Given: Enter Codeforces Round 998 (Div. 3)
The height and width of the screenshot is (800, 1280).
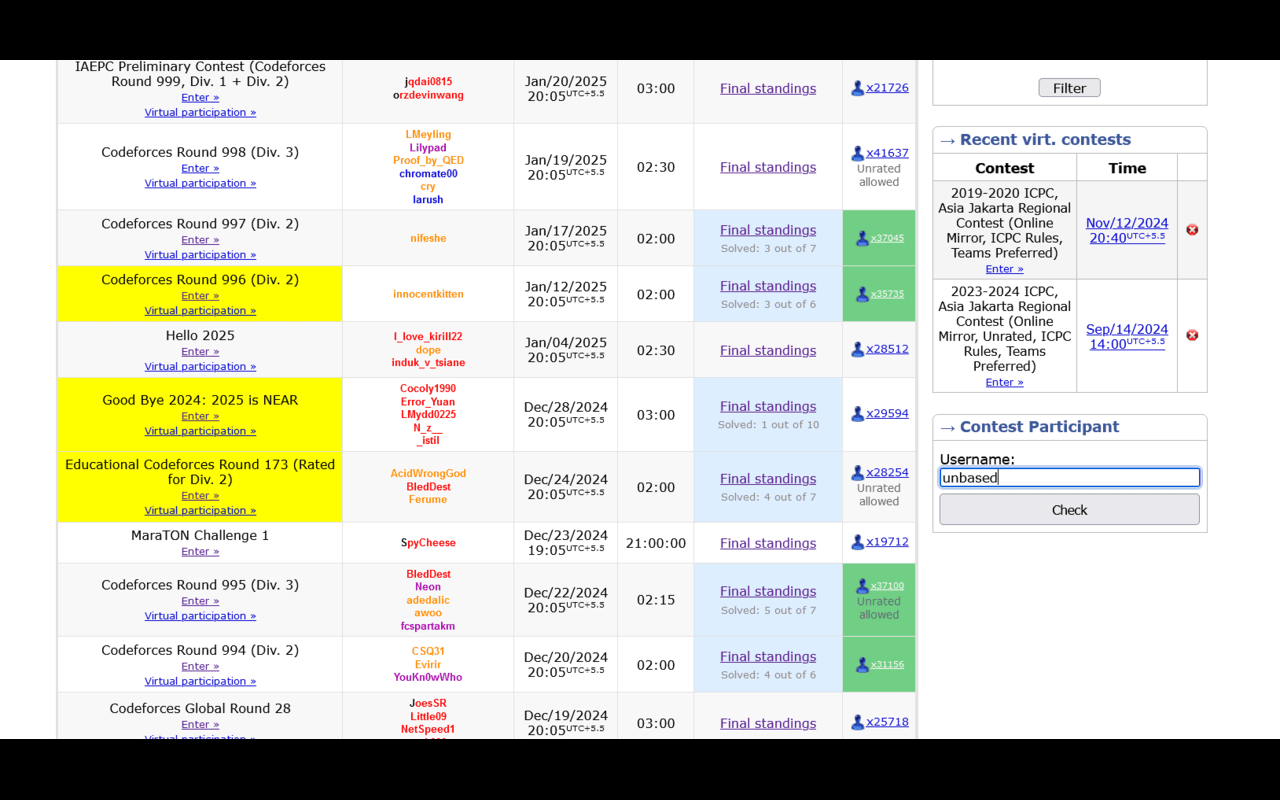Looking at the screenshot, I should (200, 169).
